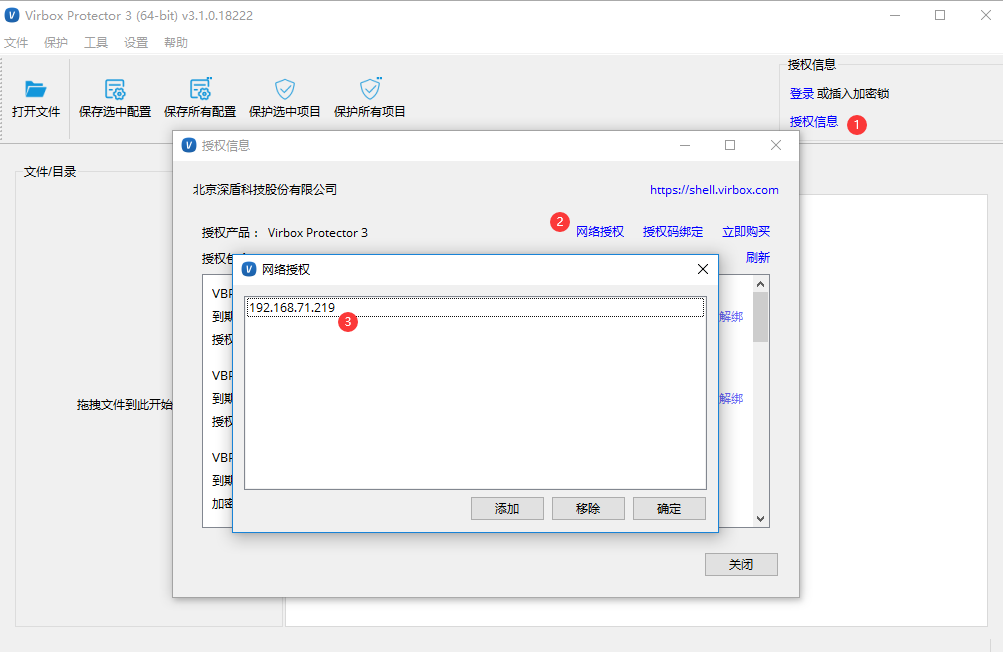Click the 添加 button

point(507,509)
